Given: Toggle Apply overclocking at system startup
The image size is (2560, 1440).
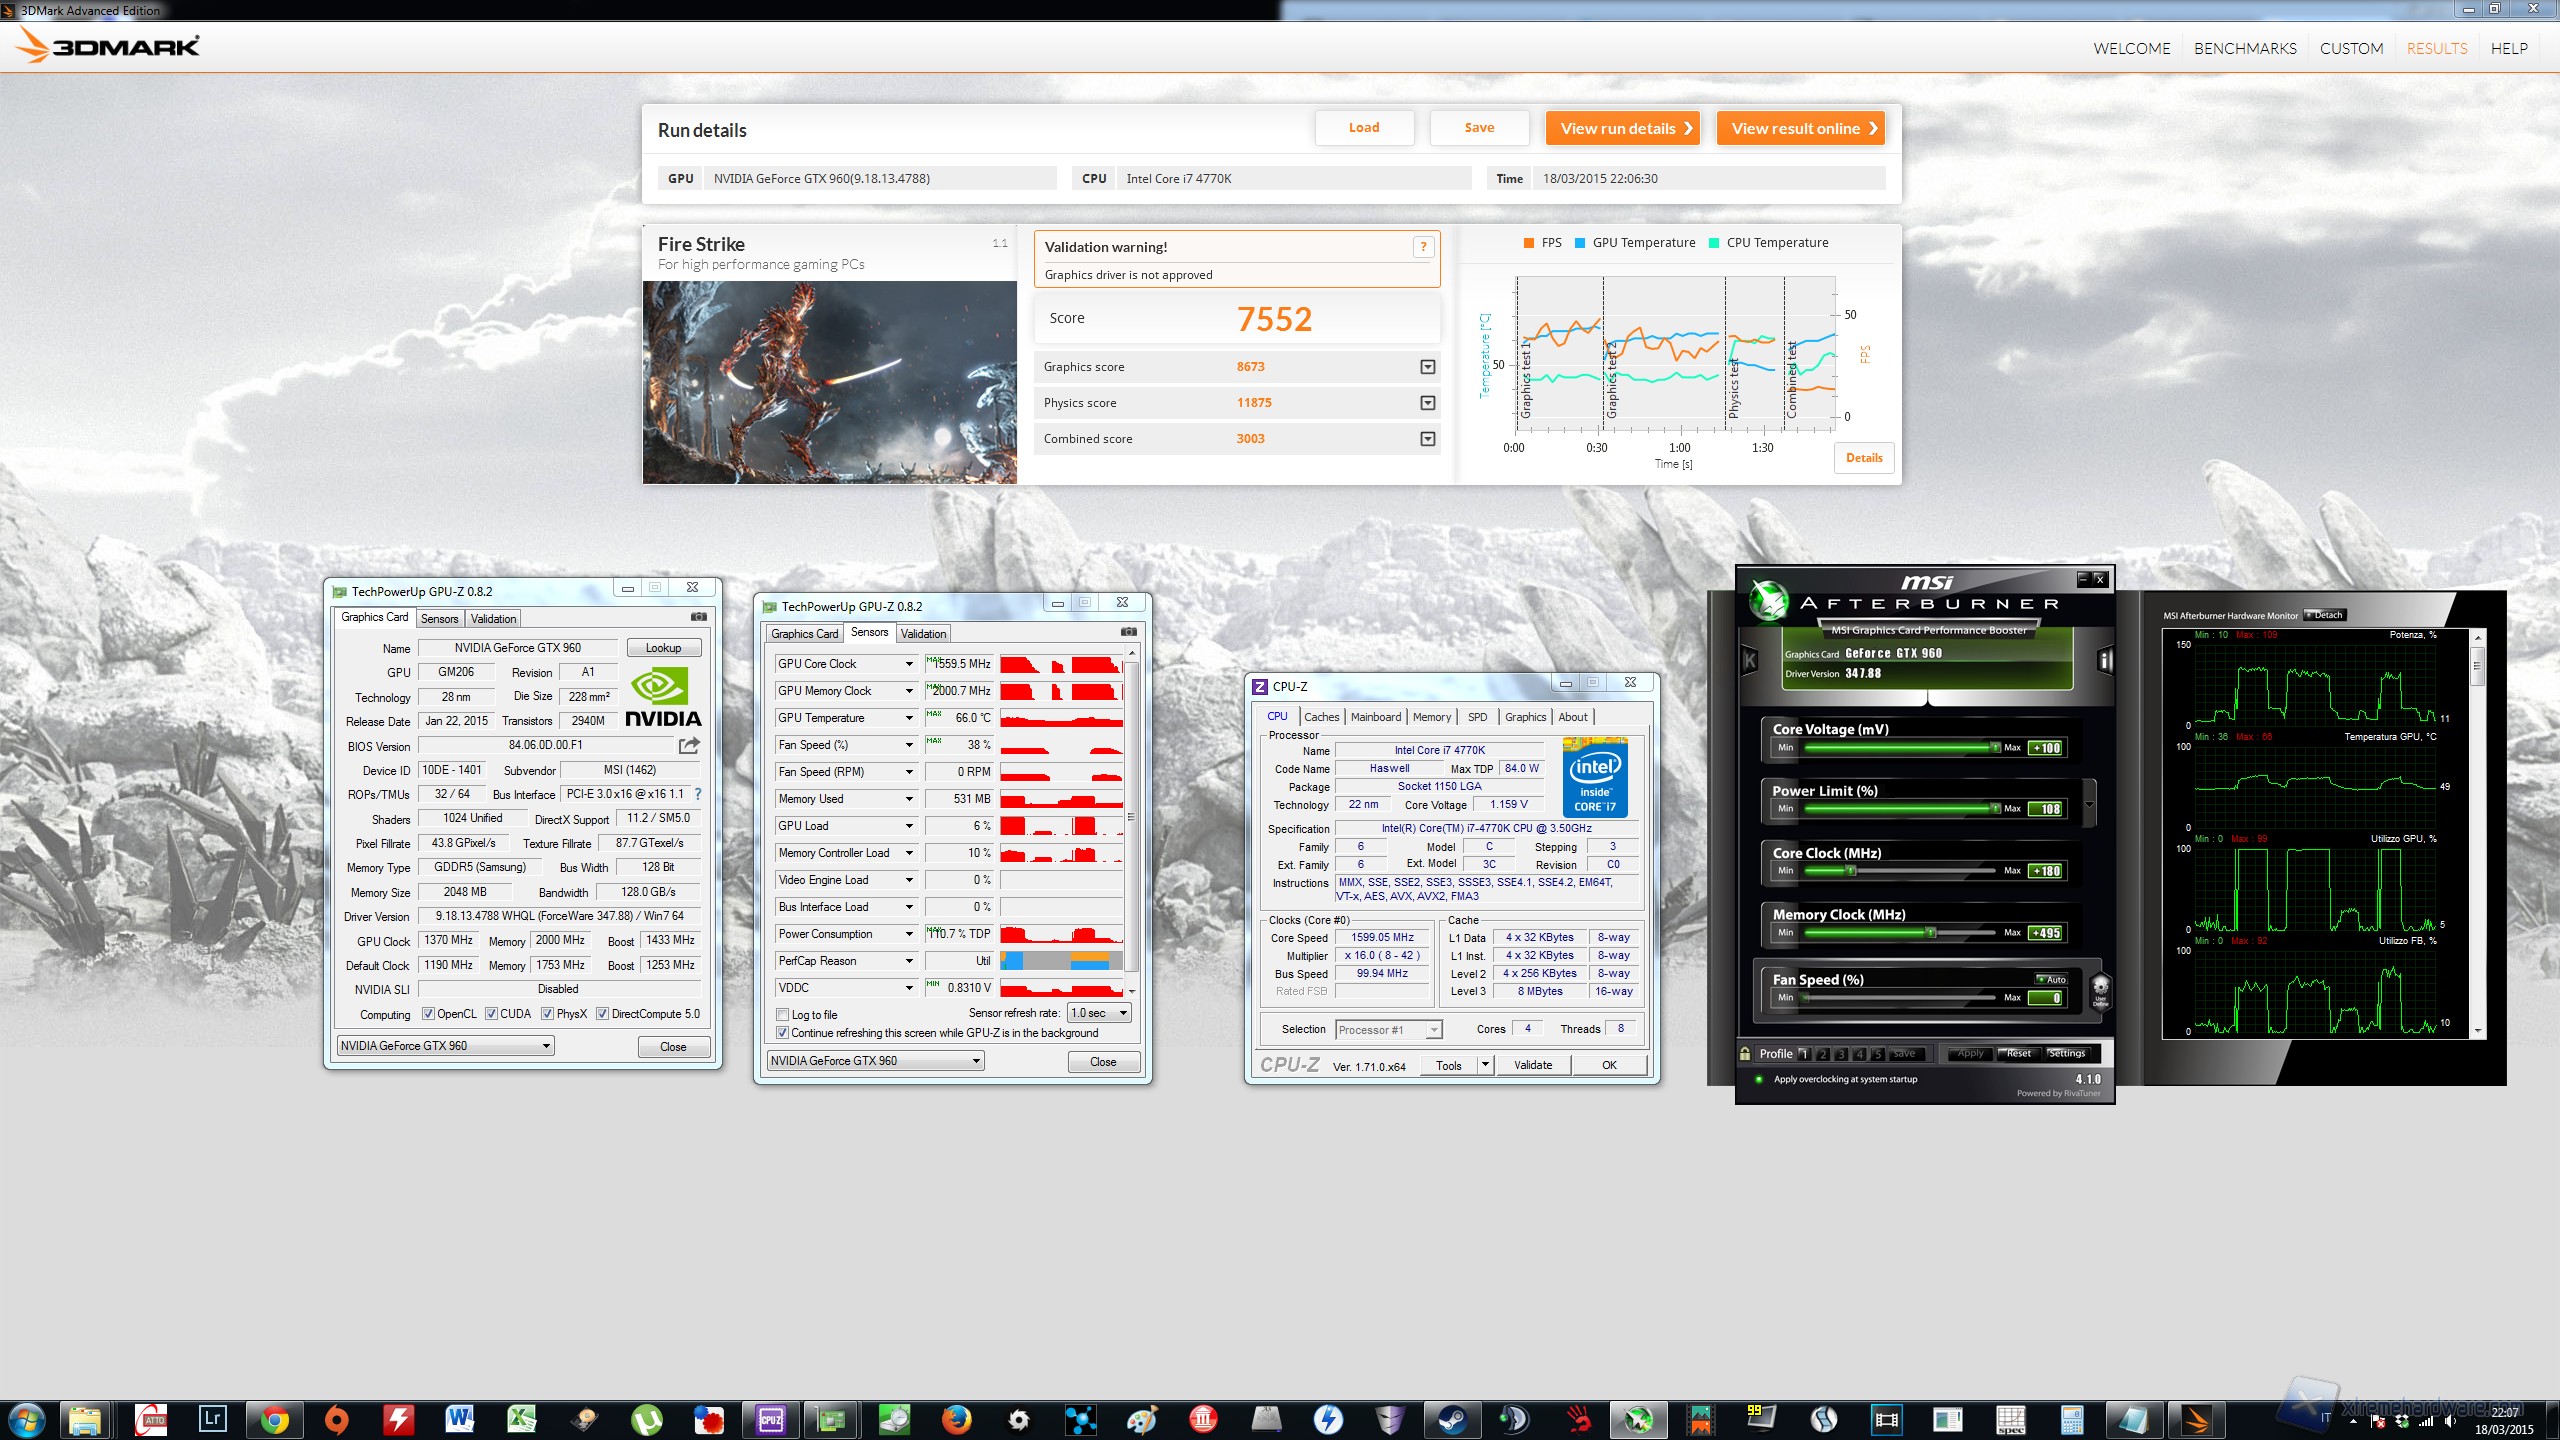Looking at the screenshot, I should [1759, 1079].
